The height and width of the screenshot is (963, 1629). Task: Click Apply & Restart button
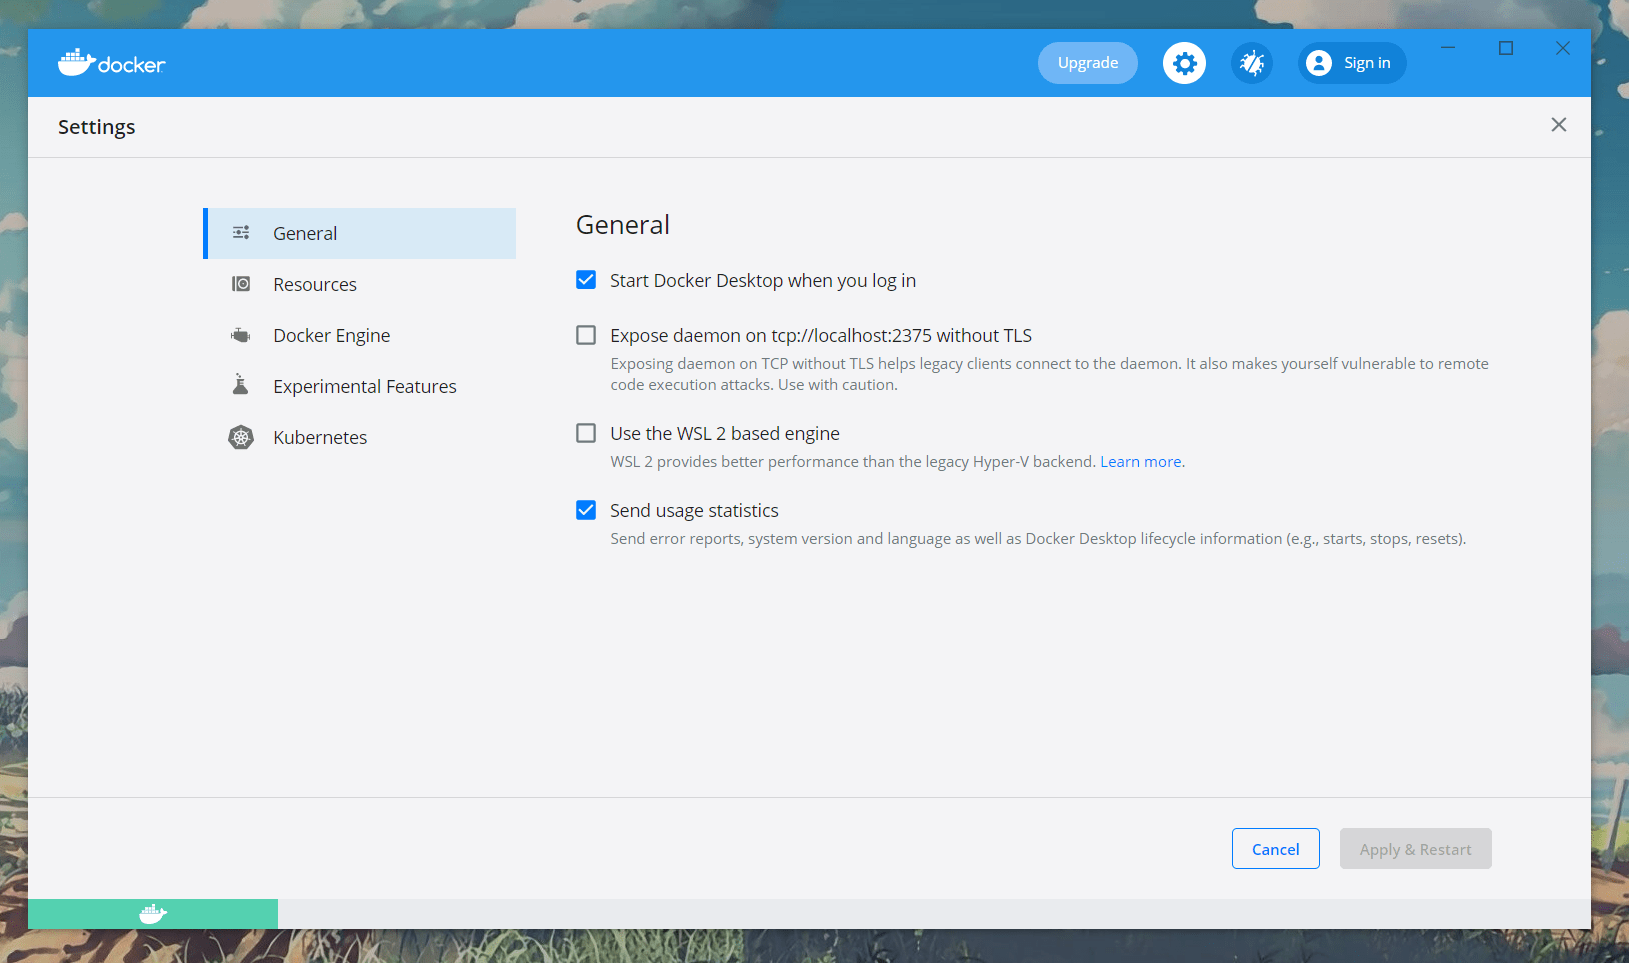[x=1415, y=849]
